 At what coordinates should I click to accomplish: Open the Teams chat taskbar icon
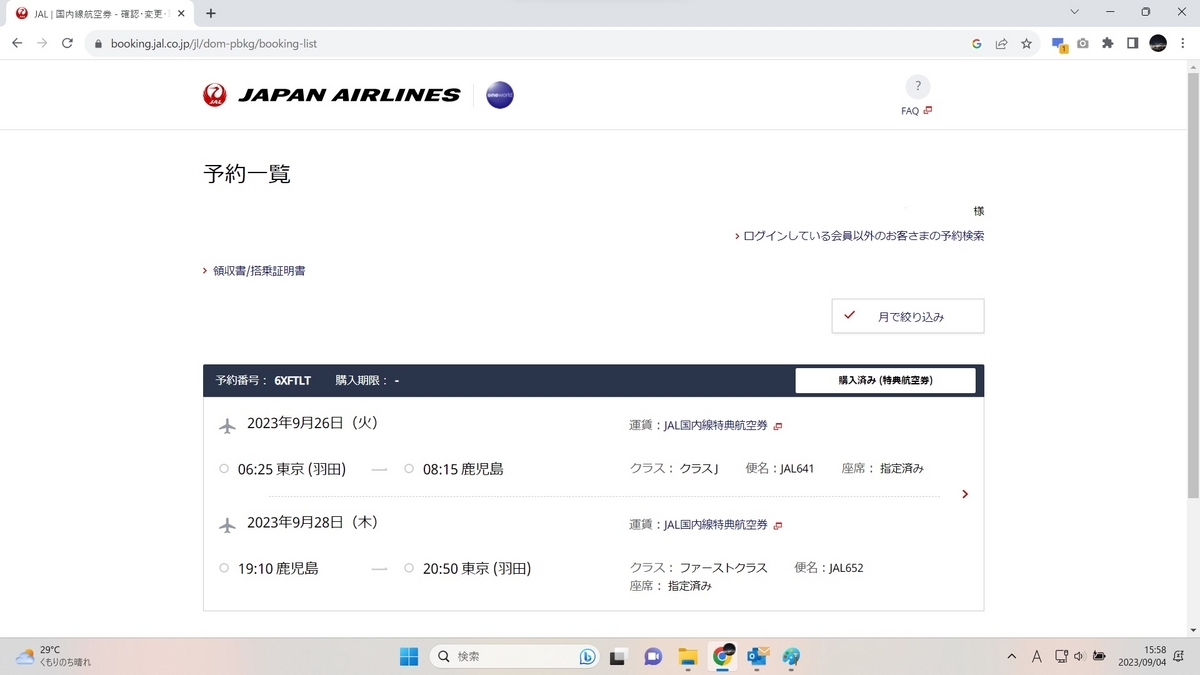[653, 657]
